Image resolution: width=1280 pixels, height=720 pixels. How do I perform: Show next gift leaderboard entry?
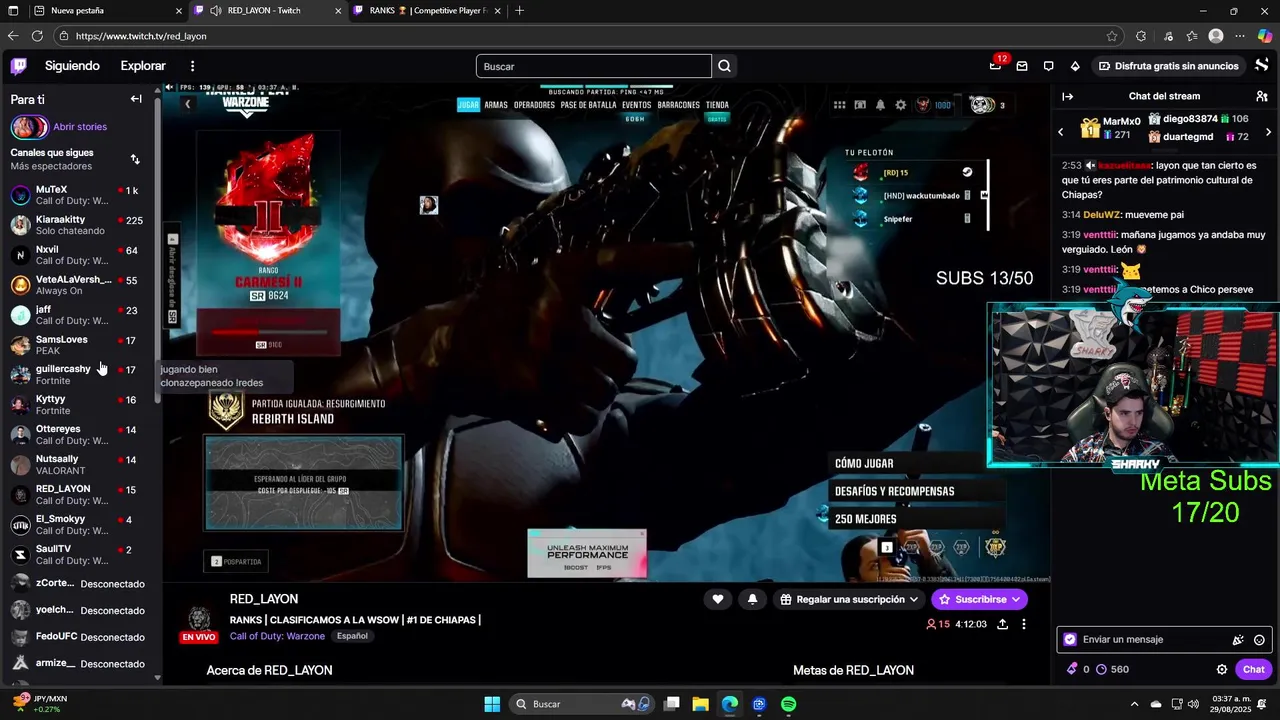click(1268, 132)
